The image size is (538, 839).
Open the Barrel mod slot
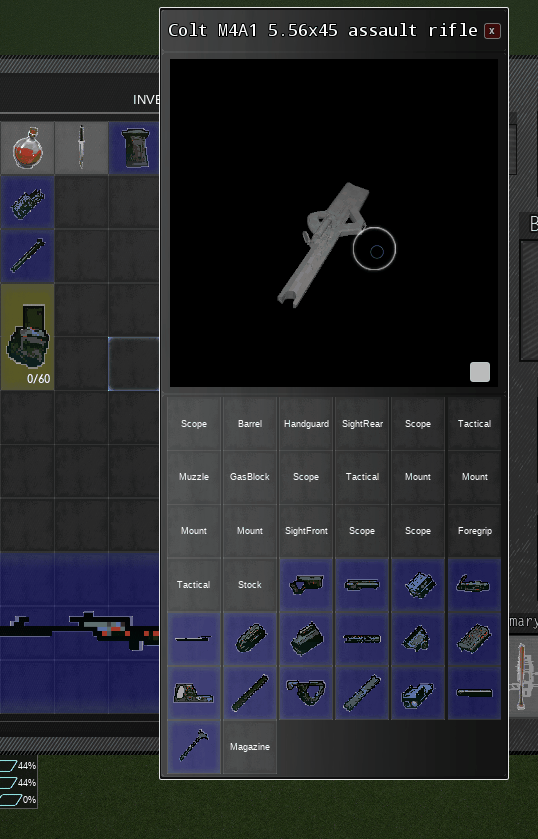tap(250, 424)
